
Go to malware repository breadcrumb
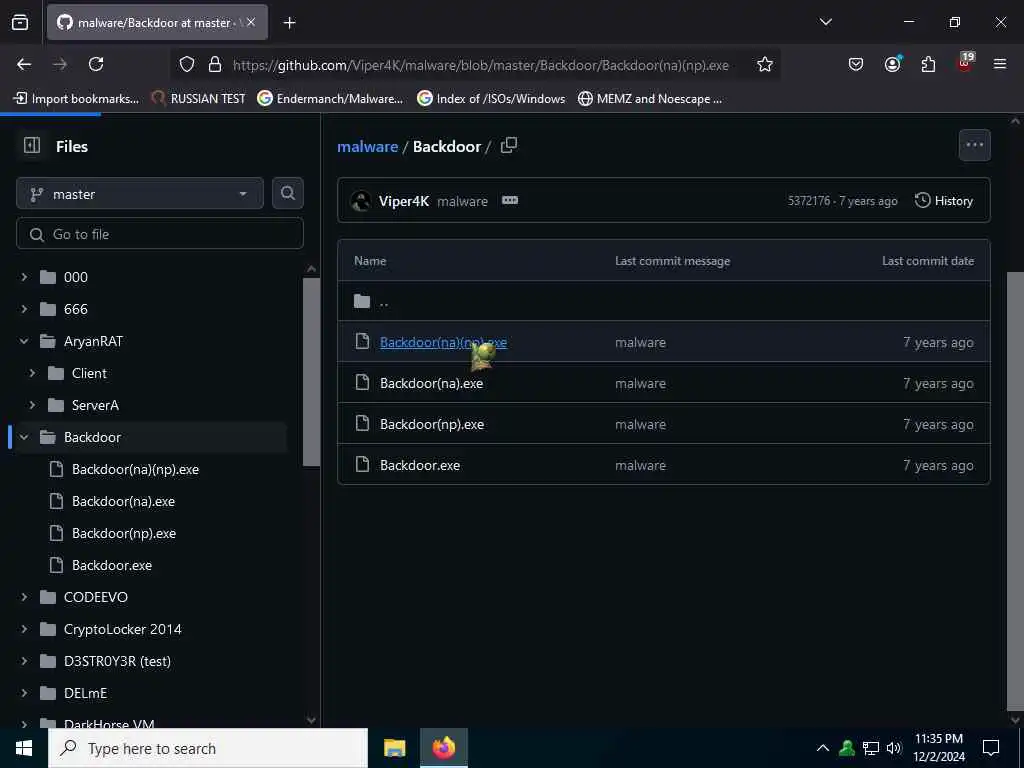pos(367,146)
